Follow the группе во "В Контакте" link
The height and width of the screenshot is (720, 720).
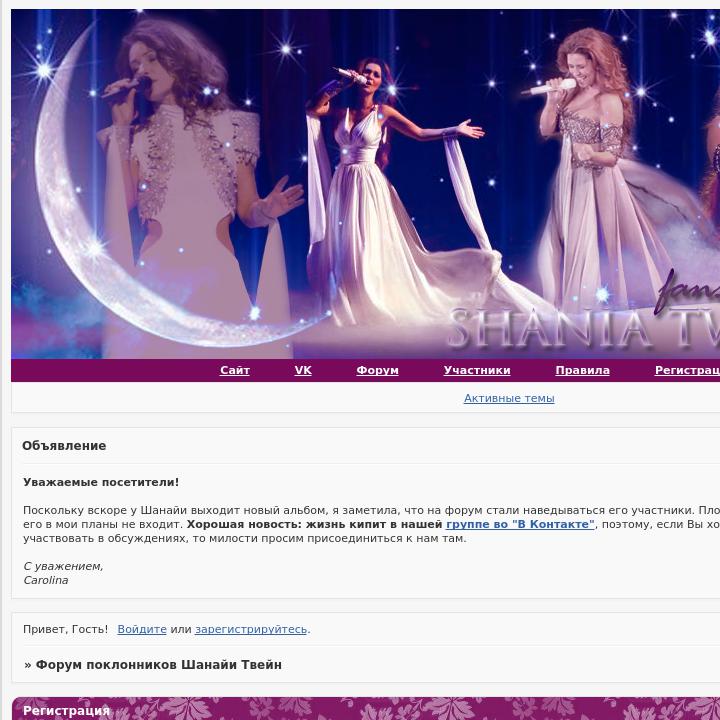click(x=520, y=524)
